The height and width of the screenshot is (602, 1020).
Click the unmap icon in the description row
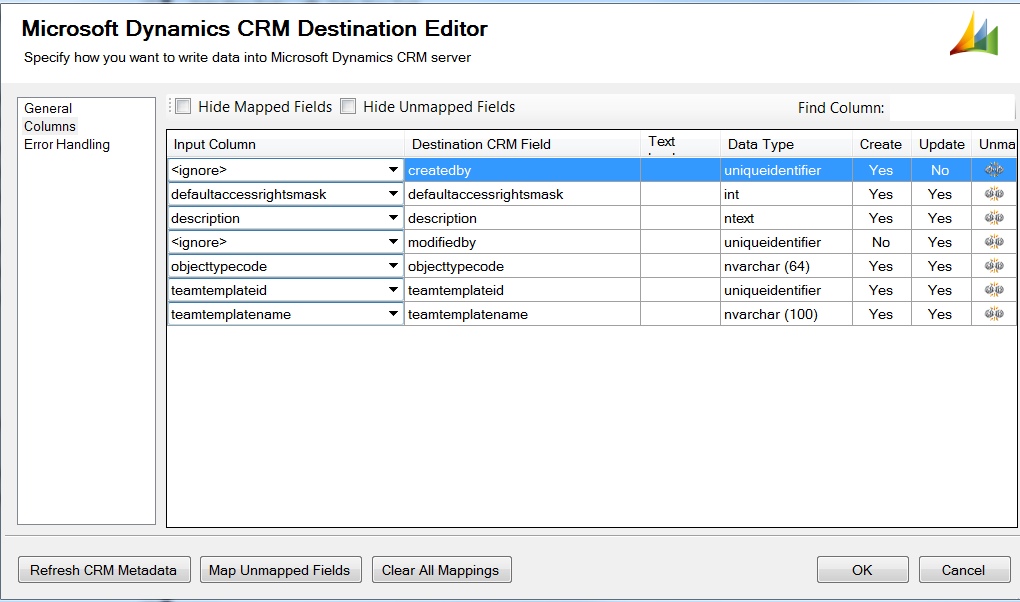click(993, 218)
